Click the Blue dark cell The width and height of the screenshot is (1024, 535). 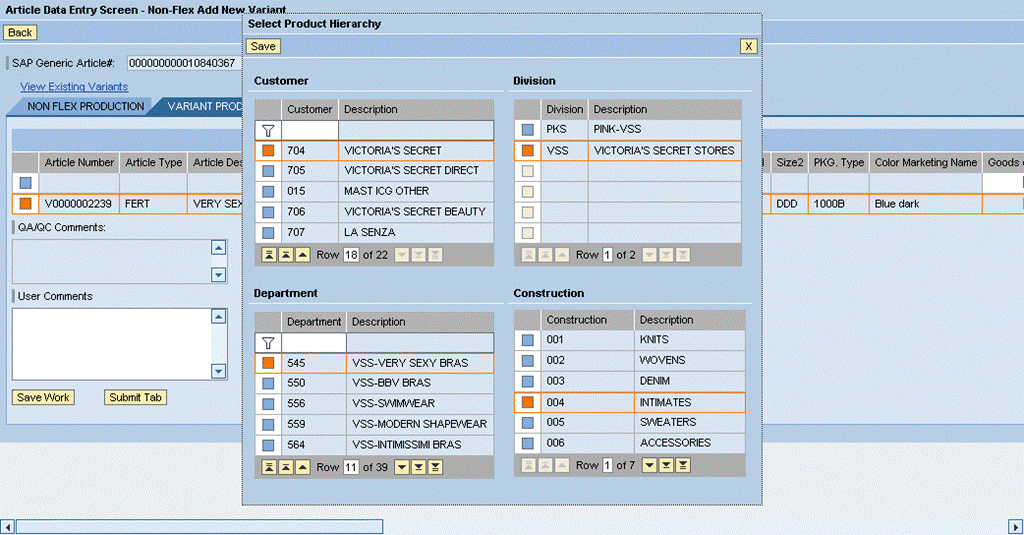click(x=926, y=204)
